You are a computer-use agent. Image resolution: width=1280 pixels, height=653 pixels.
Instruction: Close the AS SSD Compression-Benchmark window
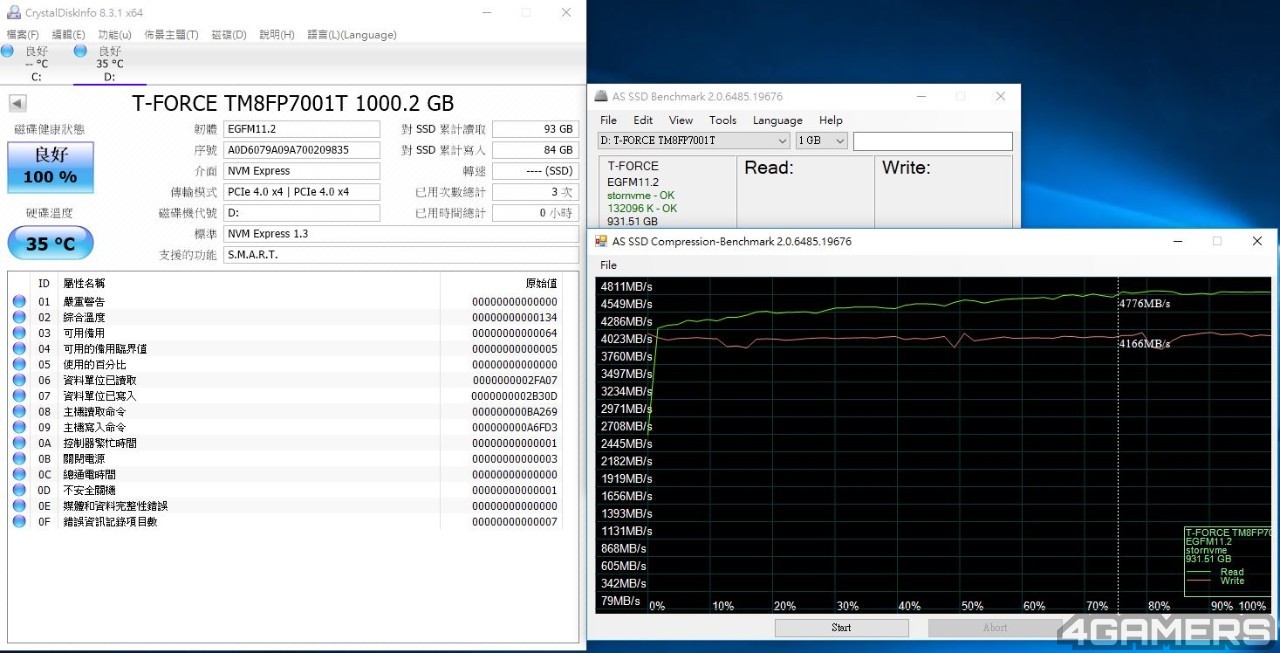pyautogui.click(x=1257, y=241)
